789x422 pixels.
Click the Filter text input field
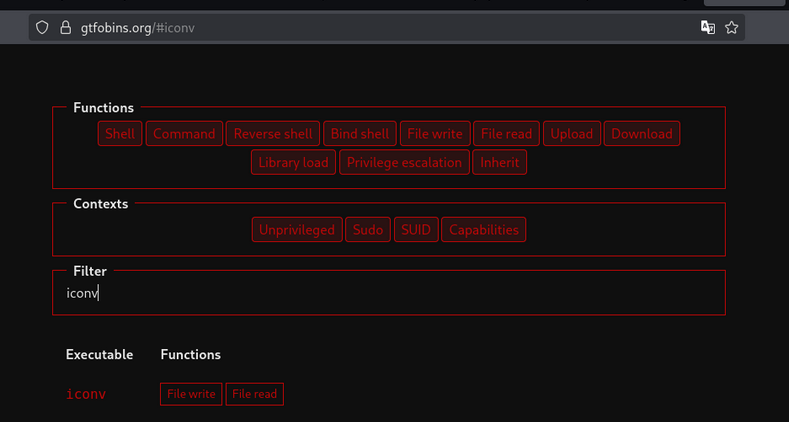[x=388, y=293]
